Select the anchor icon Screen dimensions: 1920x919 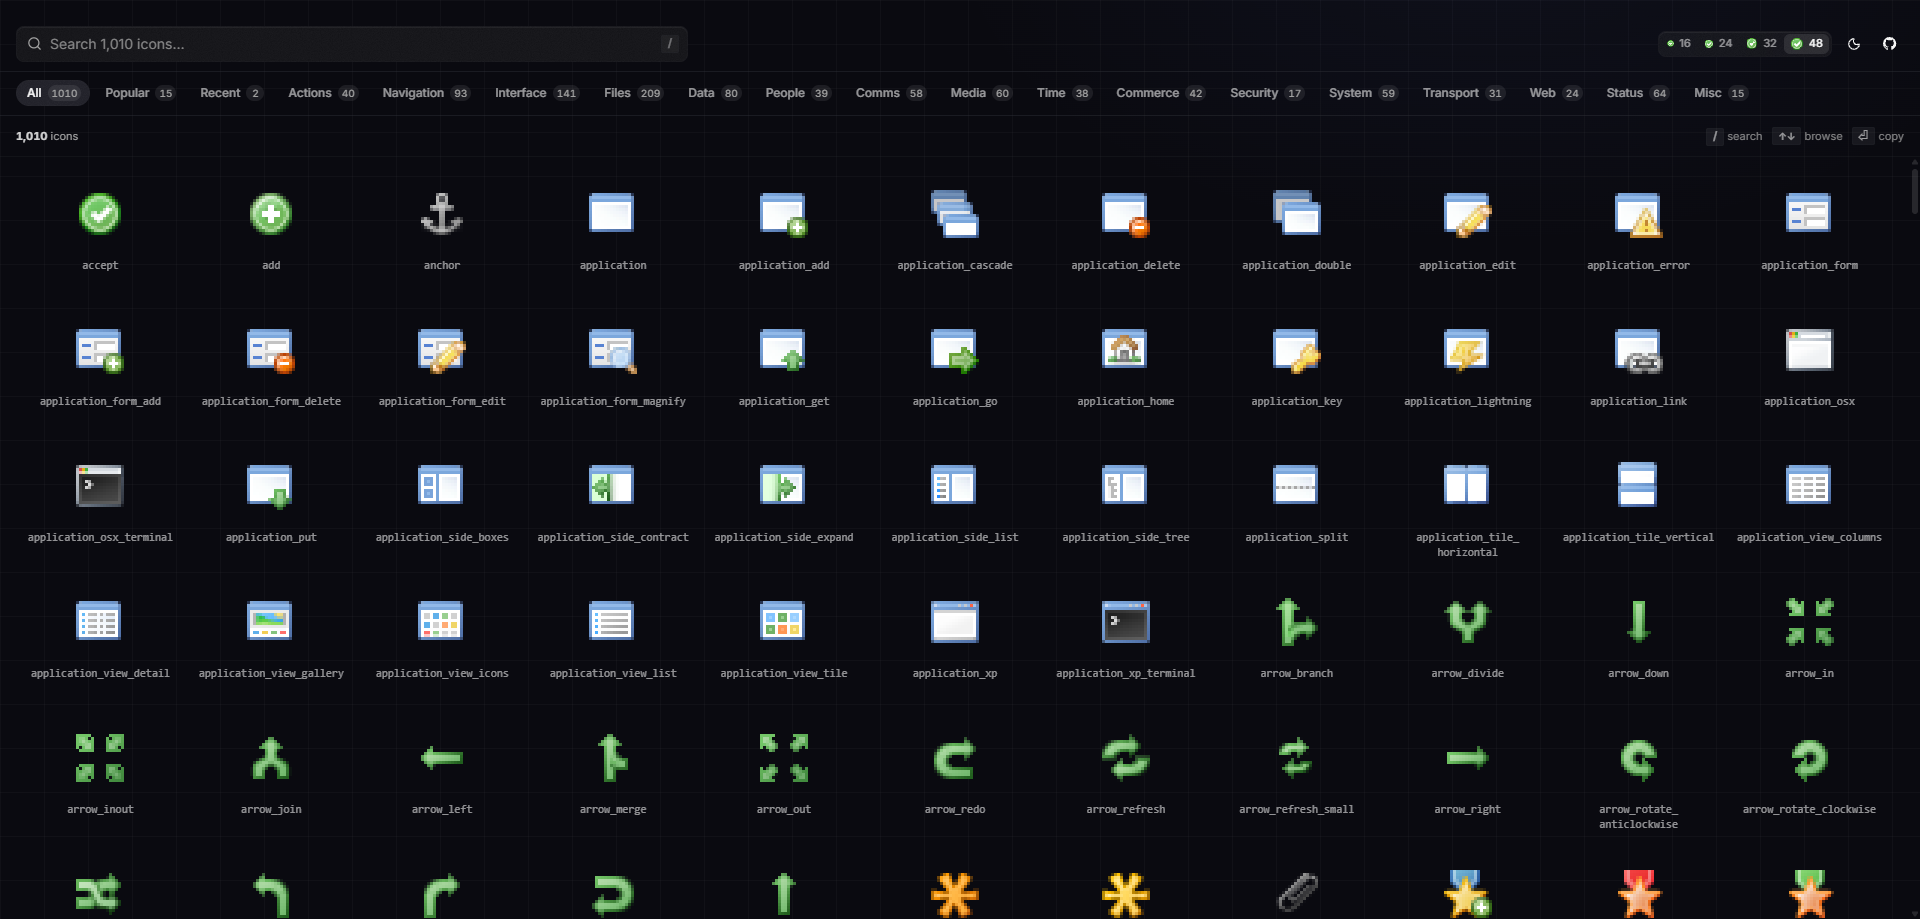point(442,214)
